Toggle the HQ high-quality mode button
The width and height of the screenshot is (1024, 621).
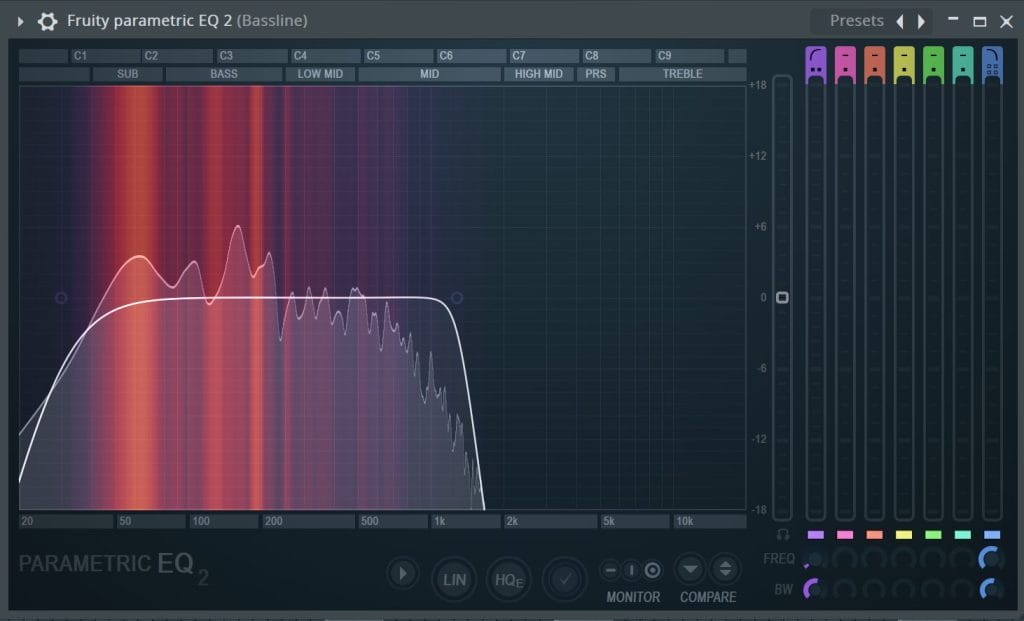pos(507,578)
